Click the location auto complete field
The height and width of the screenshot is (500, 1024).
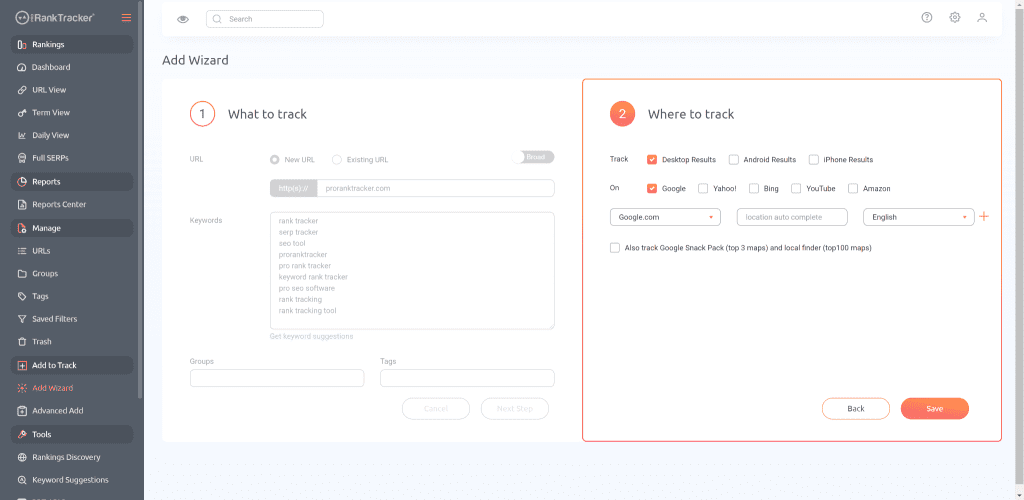point(792,217)
